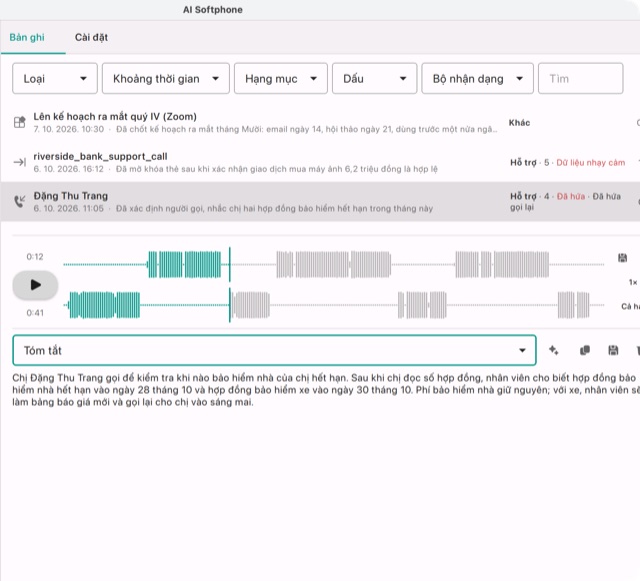Image resolution: width=640 pixels, height=581 pixels.
Task: Click the Dữ liệu nhạy cảm tag
Action: (591, 163)
